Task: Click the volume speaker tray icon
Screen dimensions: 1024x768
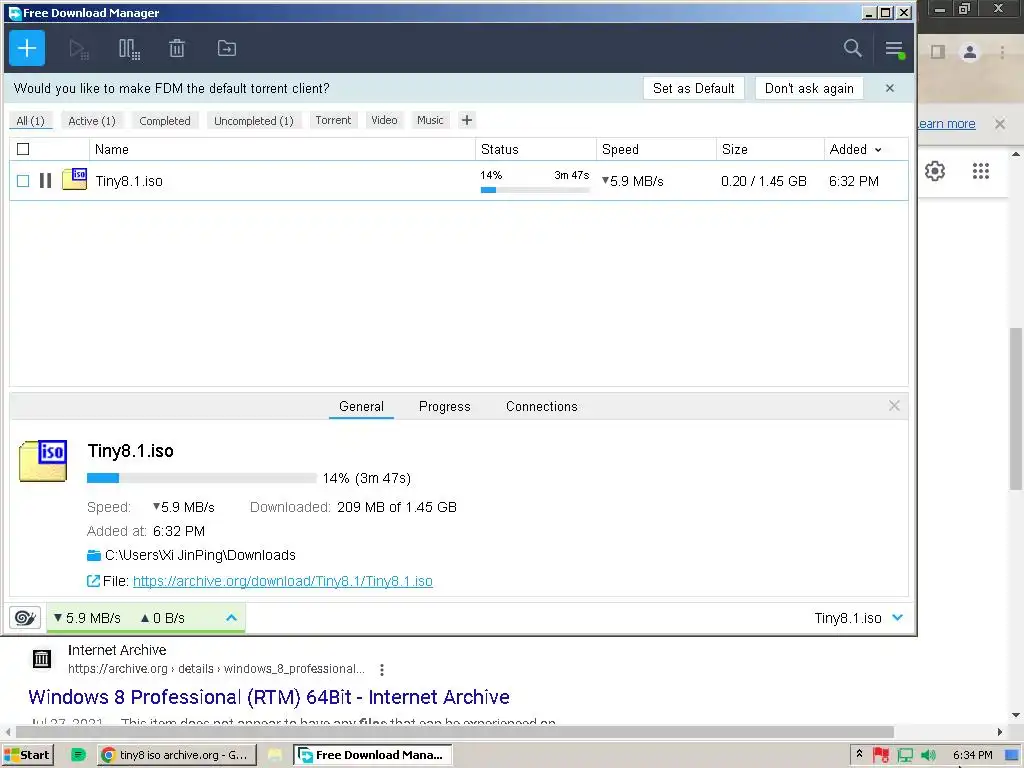Action: [928, 755]
